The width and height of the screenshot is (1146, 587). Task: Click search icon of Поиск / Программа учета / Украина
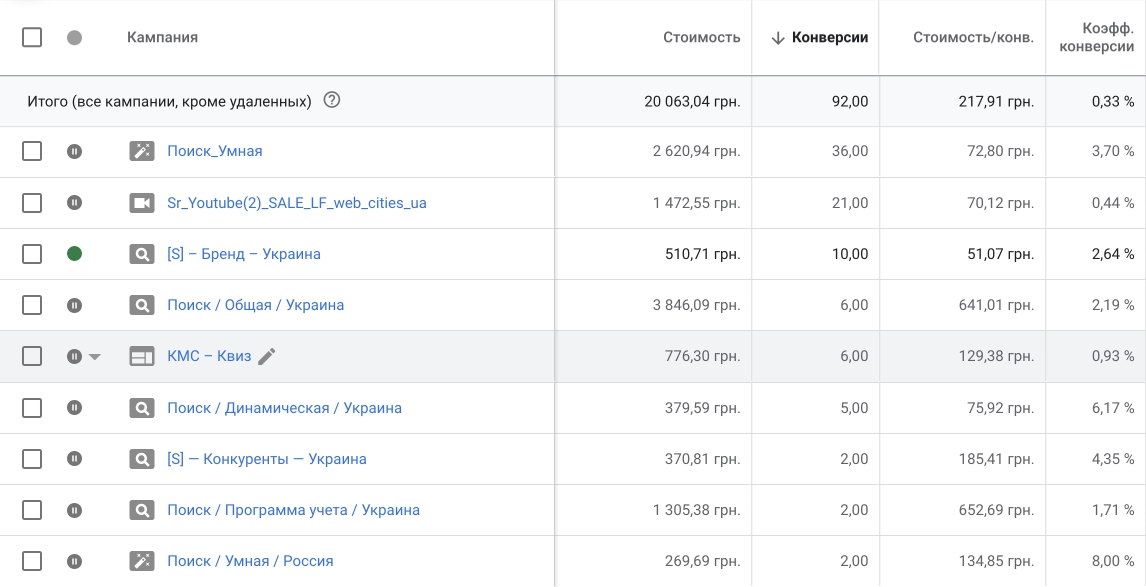(142, 510)
